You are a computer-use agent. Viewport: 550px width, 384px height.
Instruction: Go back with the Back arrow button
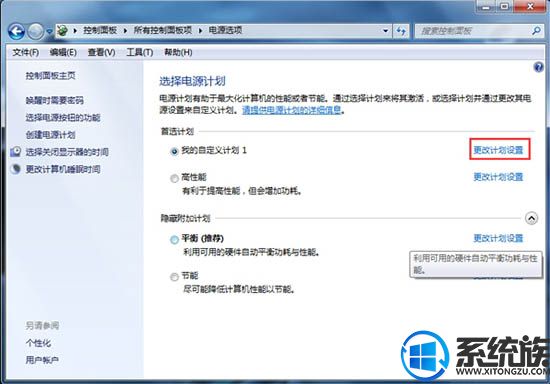16,32
